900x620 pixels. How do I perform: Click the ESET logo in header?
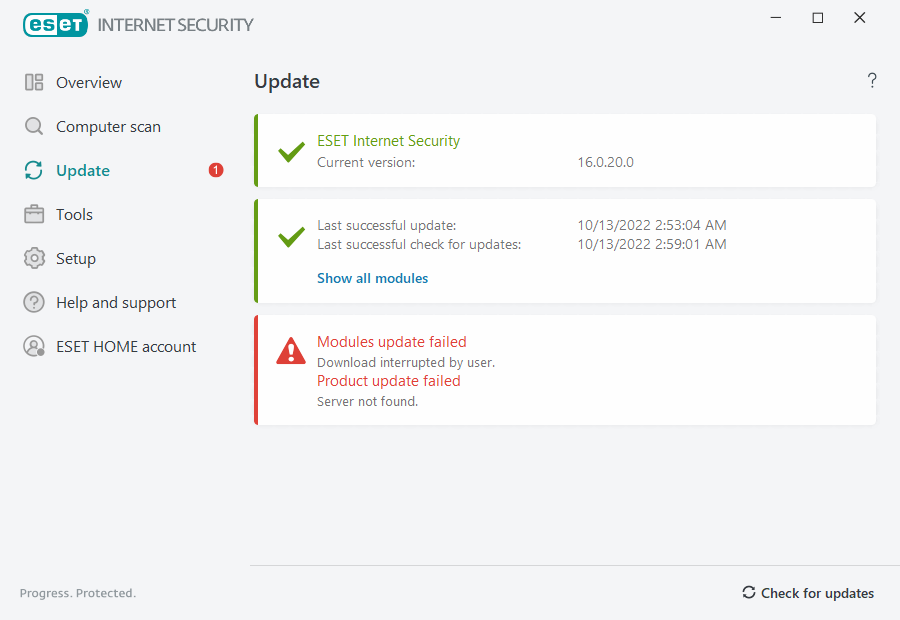56,24
